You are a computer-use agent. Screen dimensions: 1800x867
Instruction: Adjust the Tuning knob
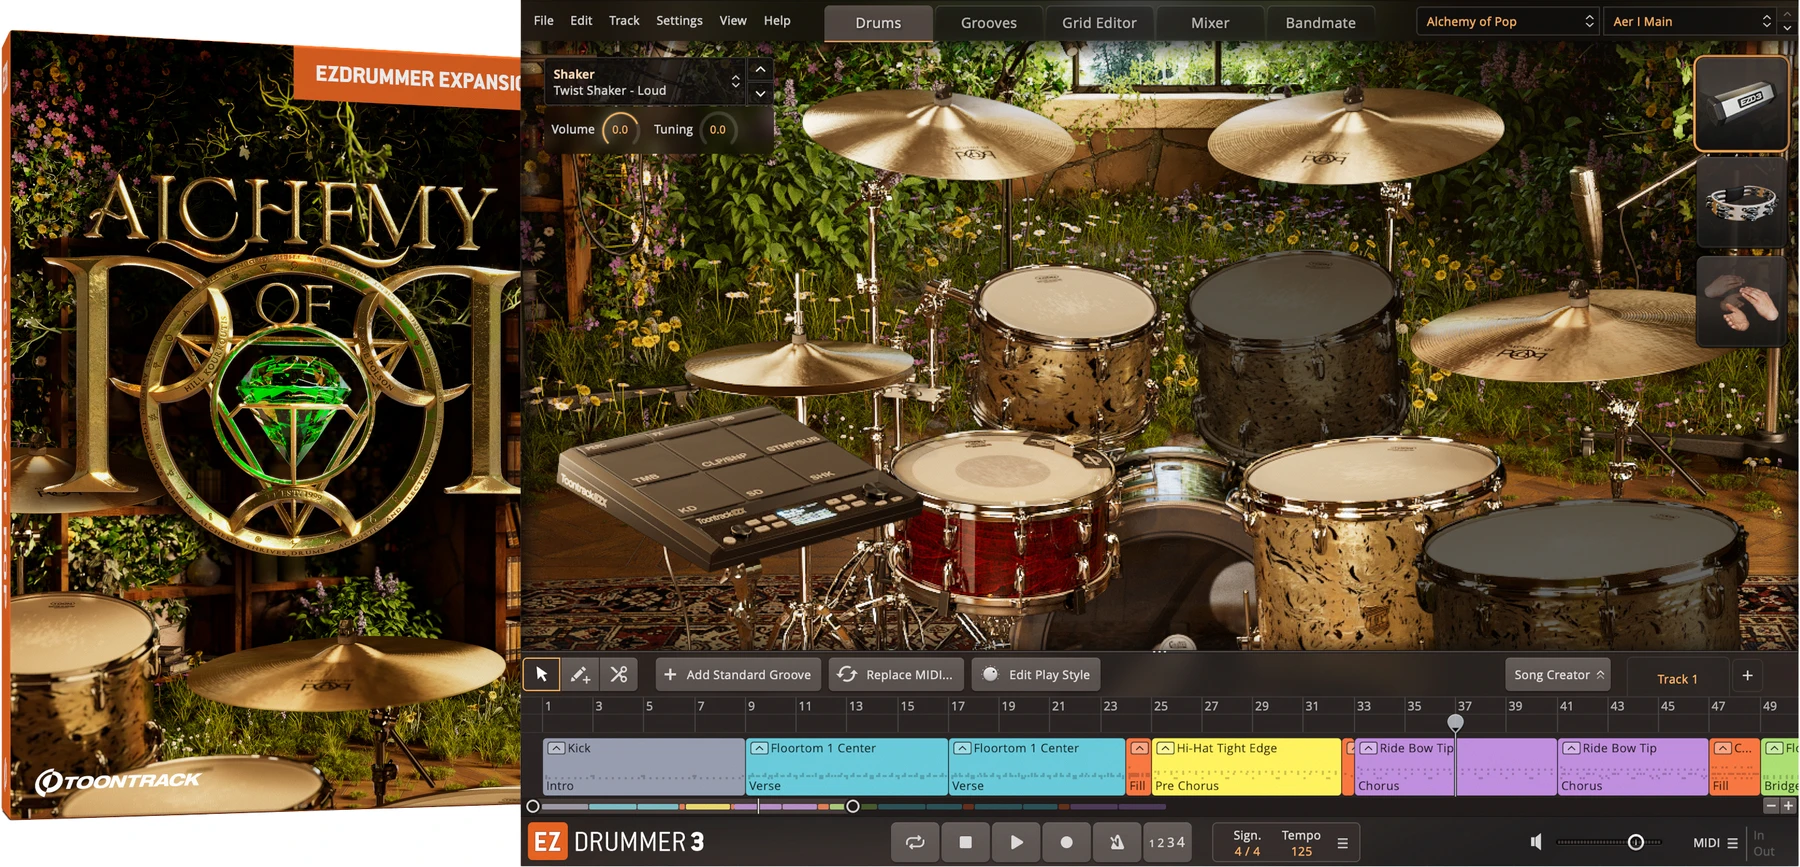[718, 129]
